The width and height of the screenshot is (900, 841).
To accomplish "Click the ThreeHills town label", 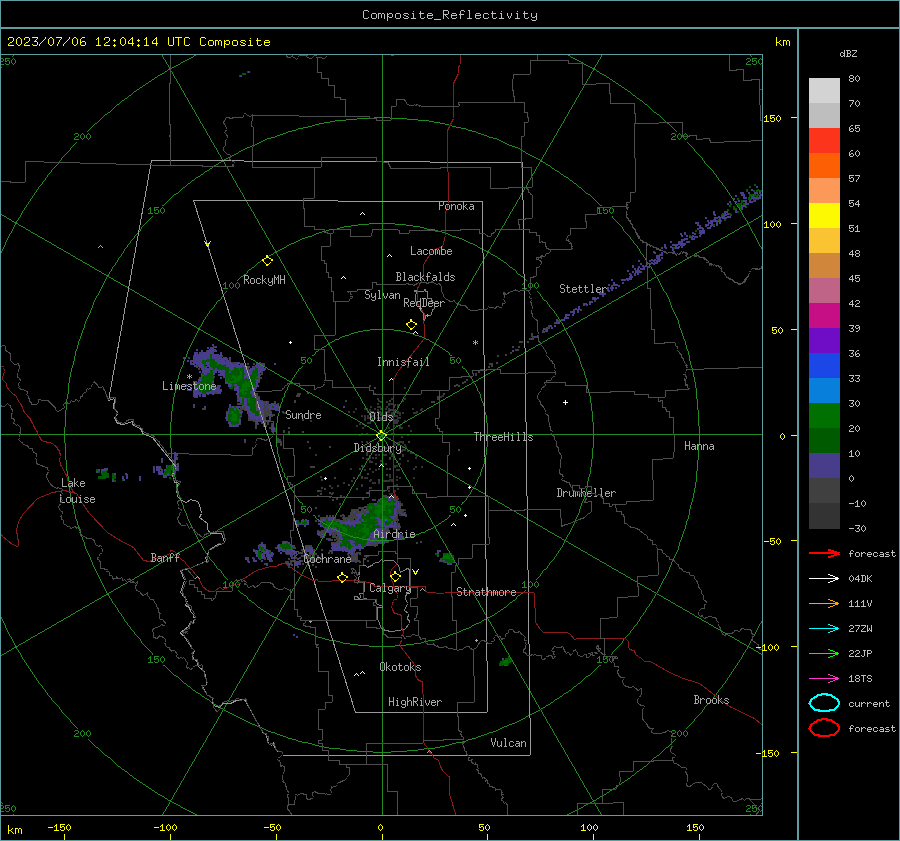I will 503,437.
